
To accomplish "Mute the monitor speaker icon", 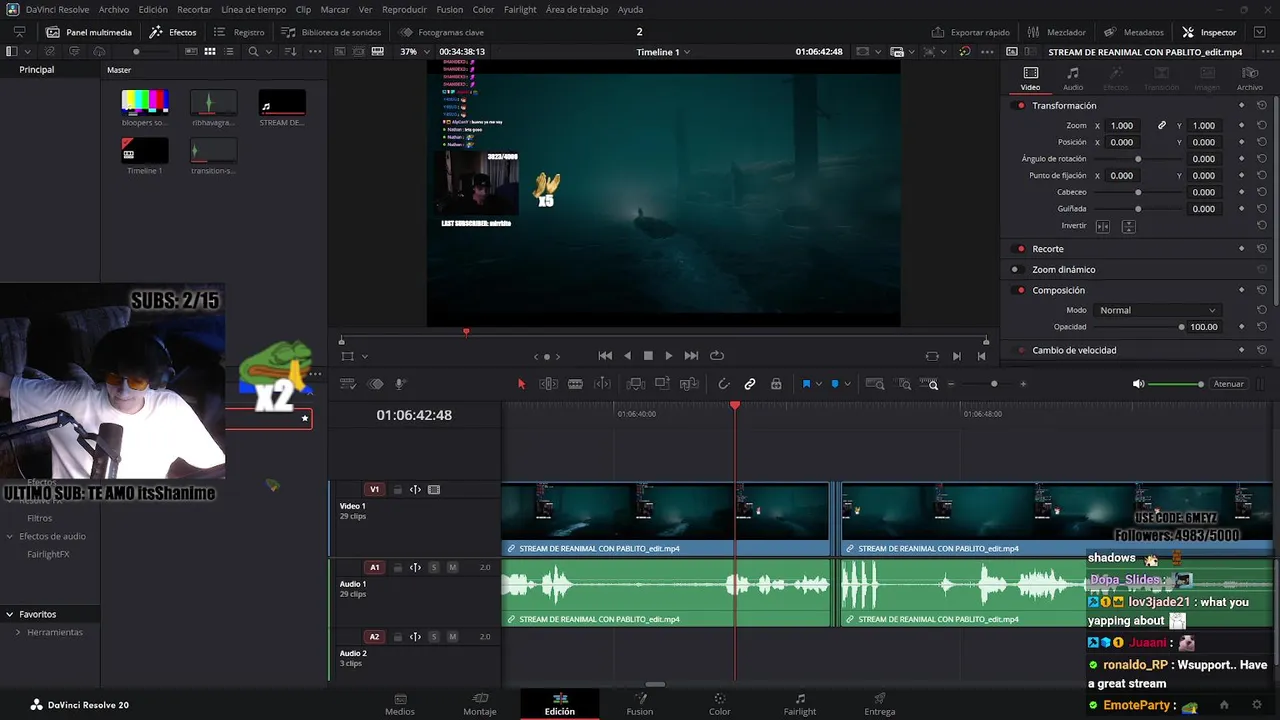I will 1138,384.
